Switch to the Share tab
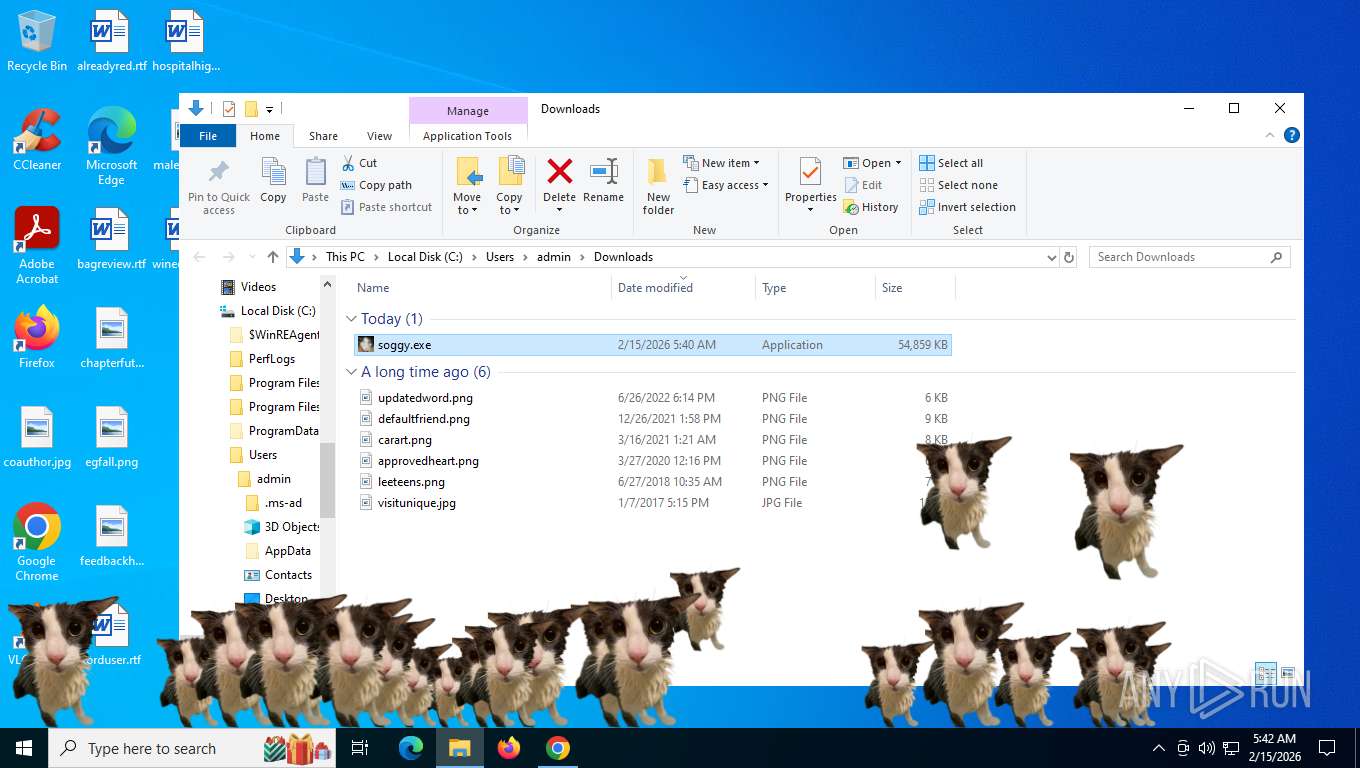Screen dimensions: 1360x768 tap(323, 136)
